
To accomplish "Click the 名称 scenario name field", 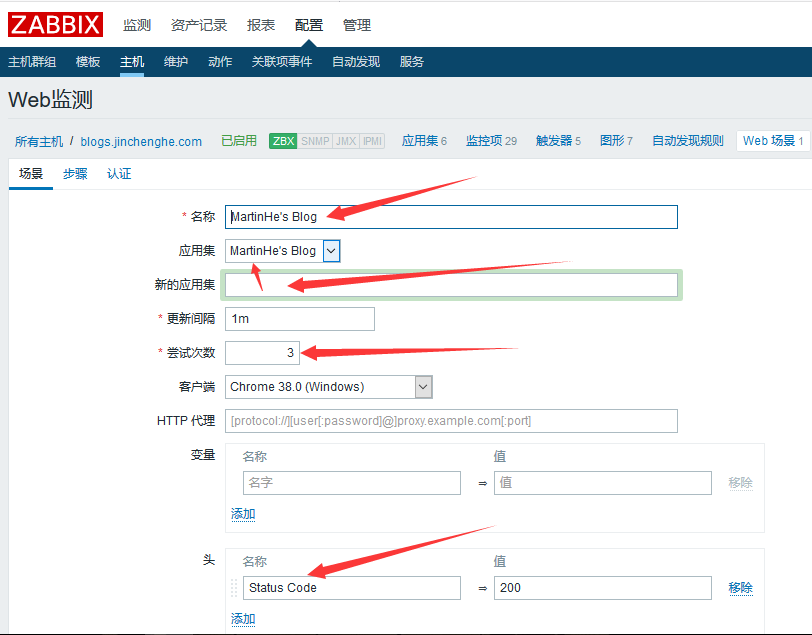I will click(x=451, y=217).
